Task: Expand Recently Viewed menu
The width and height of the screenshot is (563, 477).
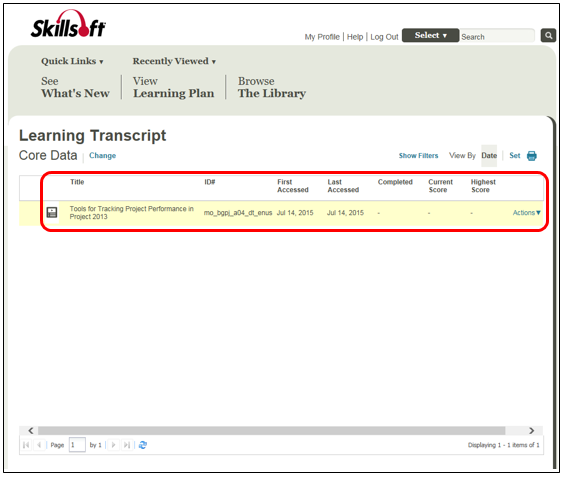Action: (174, 61)
